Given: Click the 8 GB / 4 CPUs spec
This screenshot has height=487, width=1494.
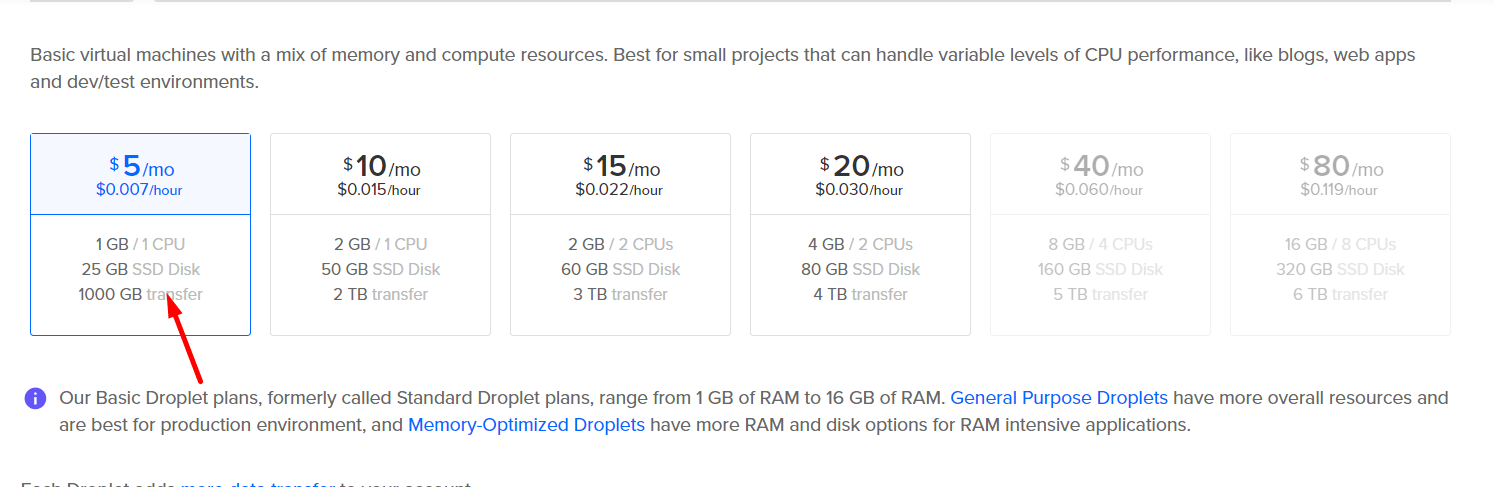Looking at the screenshot, I should click(x=1100, y=244).
